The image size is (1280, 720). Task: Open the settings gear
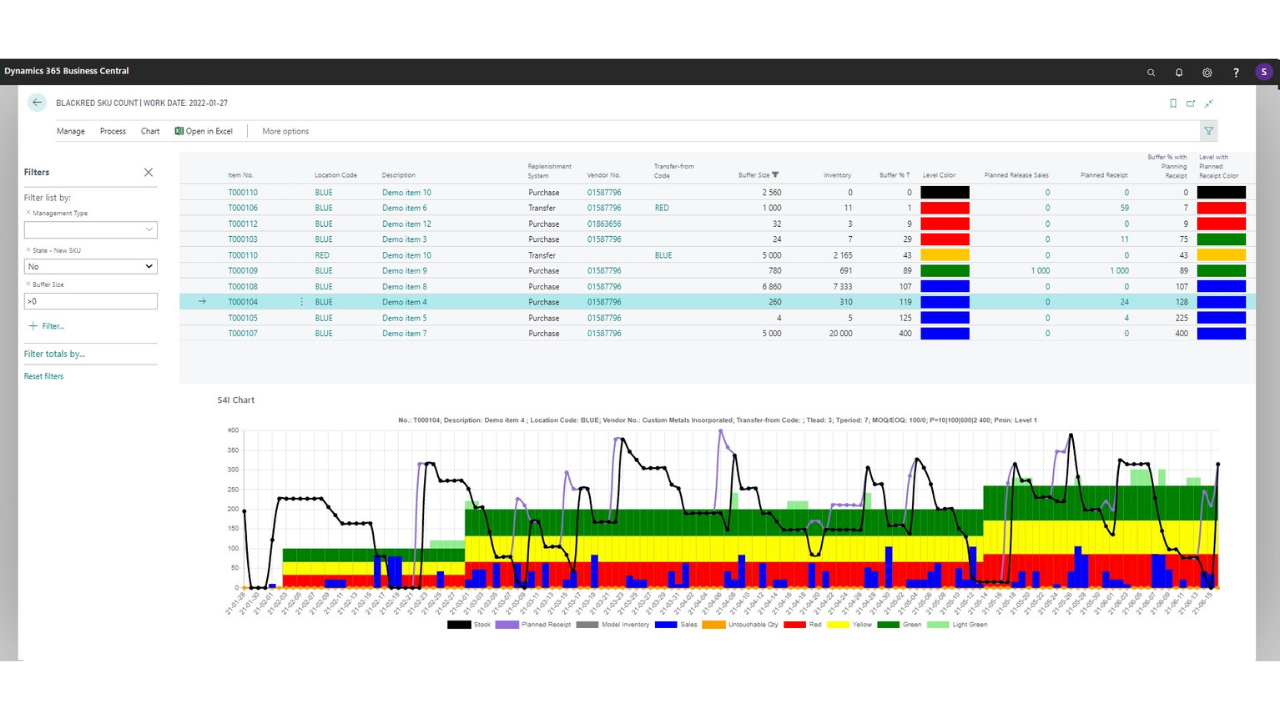point(1207,72)
